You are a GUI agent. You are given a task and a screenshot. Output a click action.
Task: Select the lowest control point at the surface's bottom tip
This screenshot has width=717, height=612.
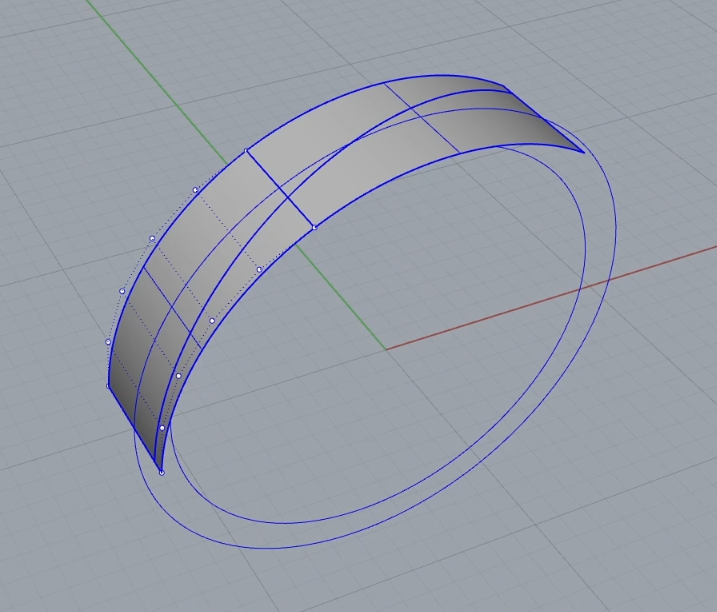[161, 472]
